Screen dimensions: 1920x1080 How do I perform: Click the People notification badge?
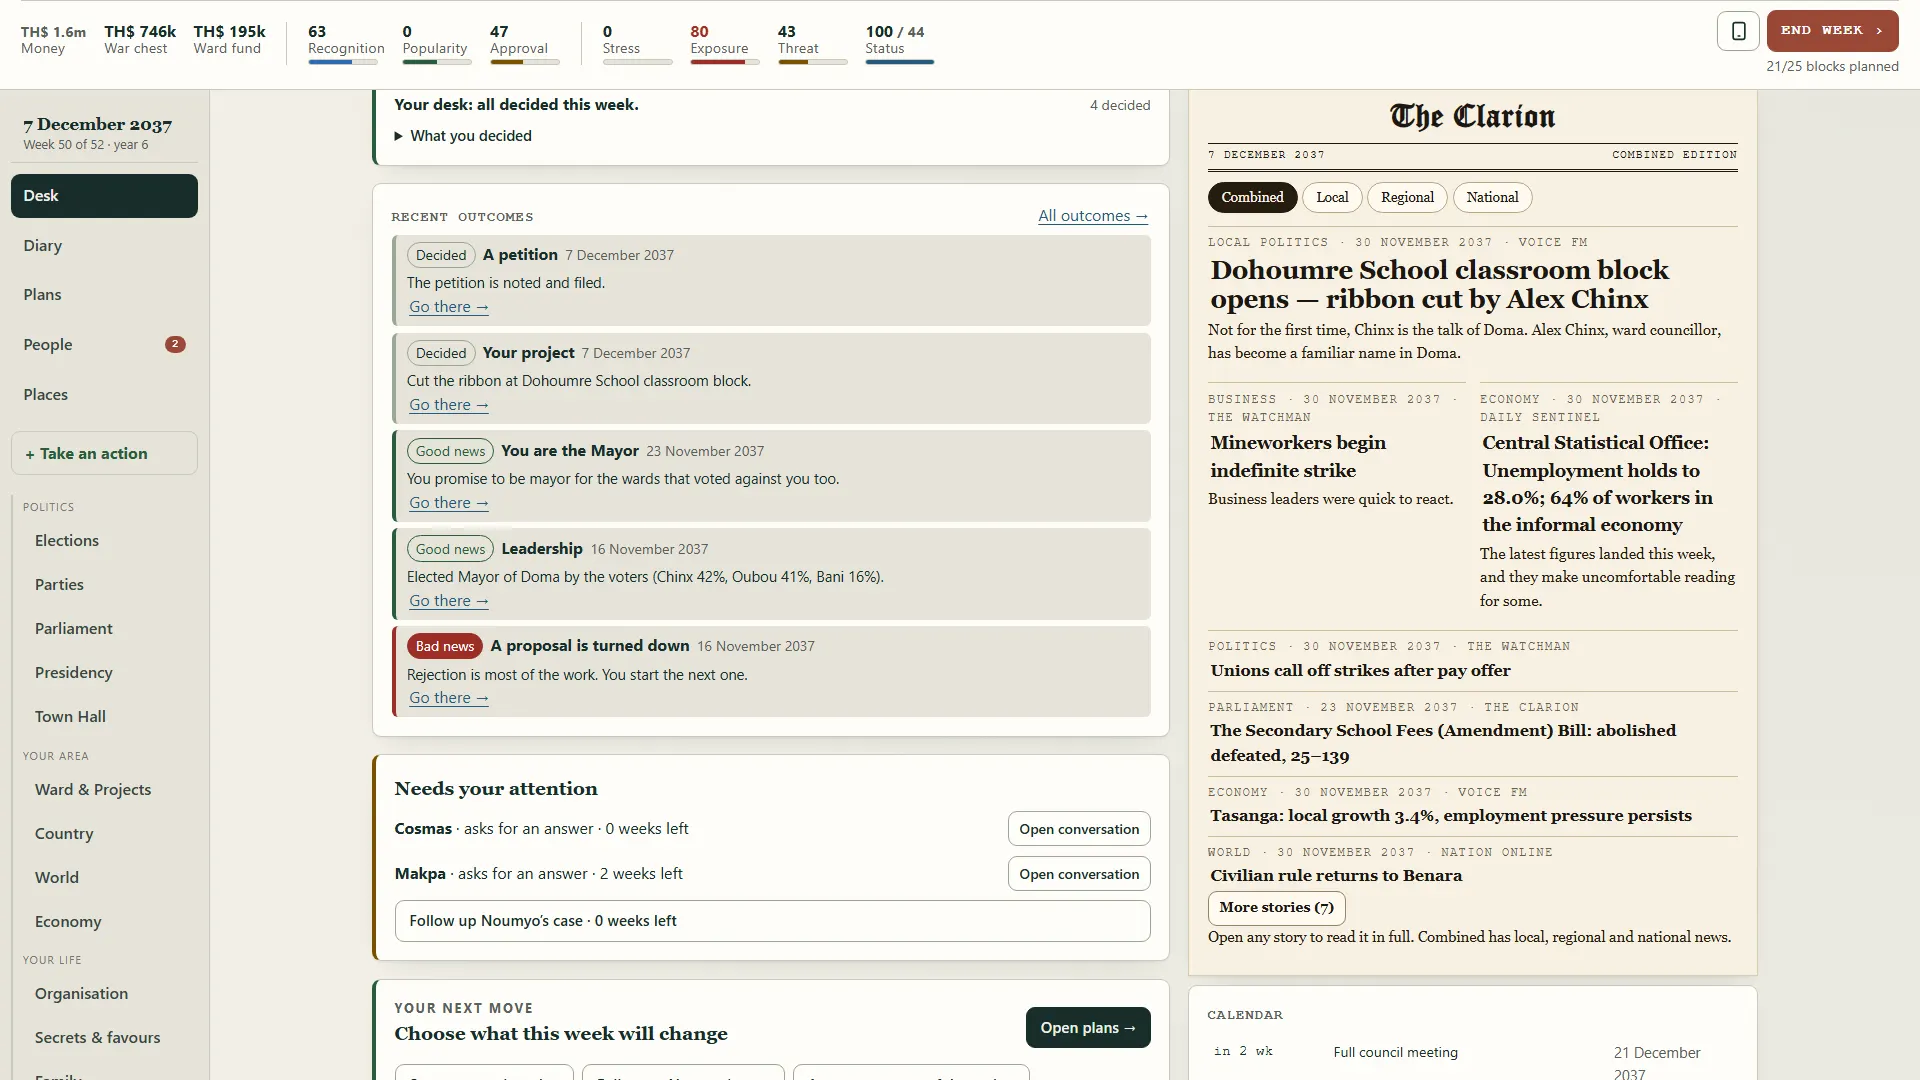click(175, 344)
